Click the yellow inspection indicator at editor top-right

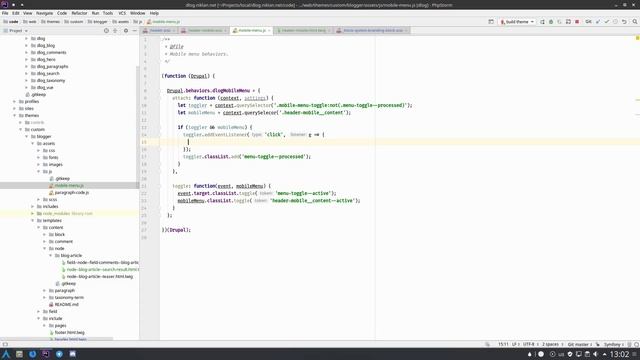coord(637,38)
